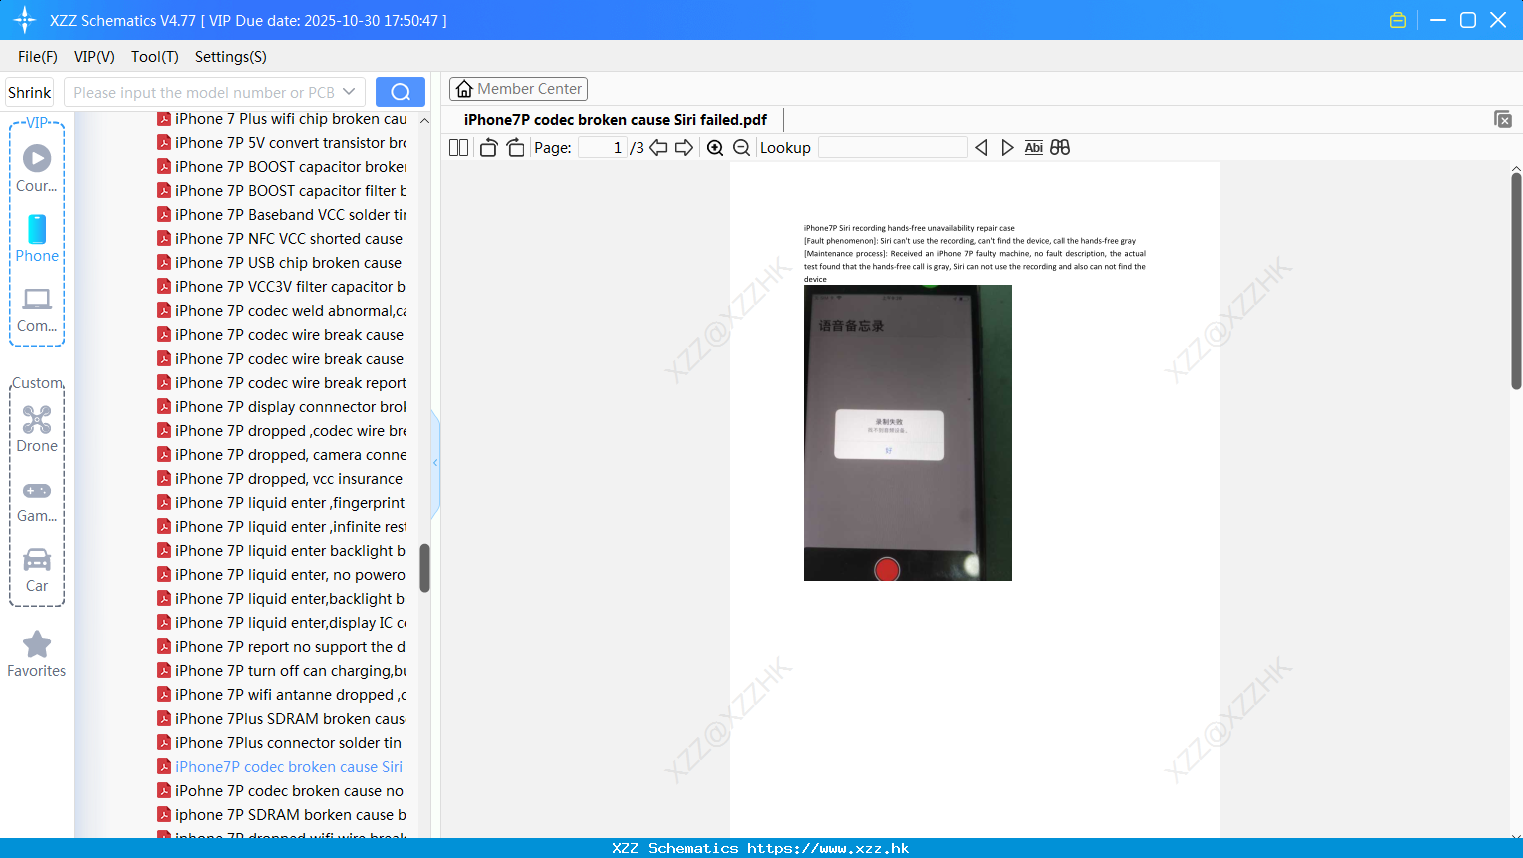This screenshot has width=1523, height=858.
Task: Open xzz.hk link in status bar
Action: pos(828,848)
